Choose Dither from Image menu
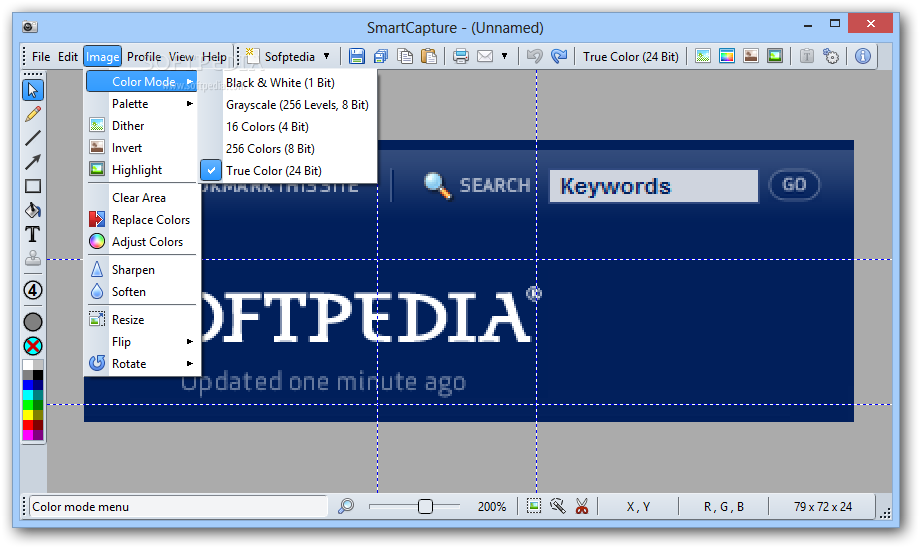The height and width of the screenshot is (548, 920). (x=142, y=126)
